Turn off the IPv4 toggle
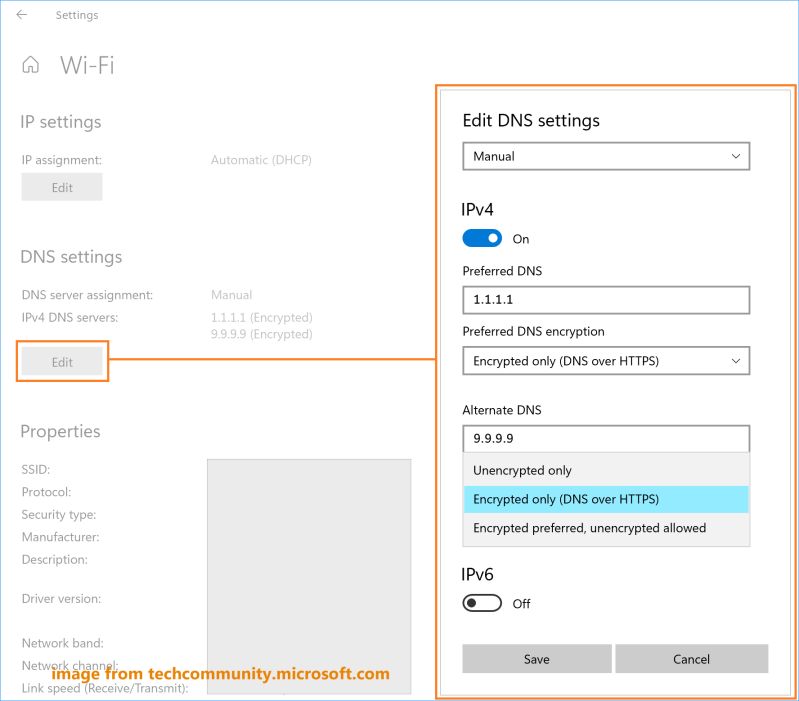Viewport: 799px width, 701px height. [x=482, y=238]
